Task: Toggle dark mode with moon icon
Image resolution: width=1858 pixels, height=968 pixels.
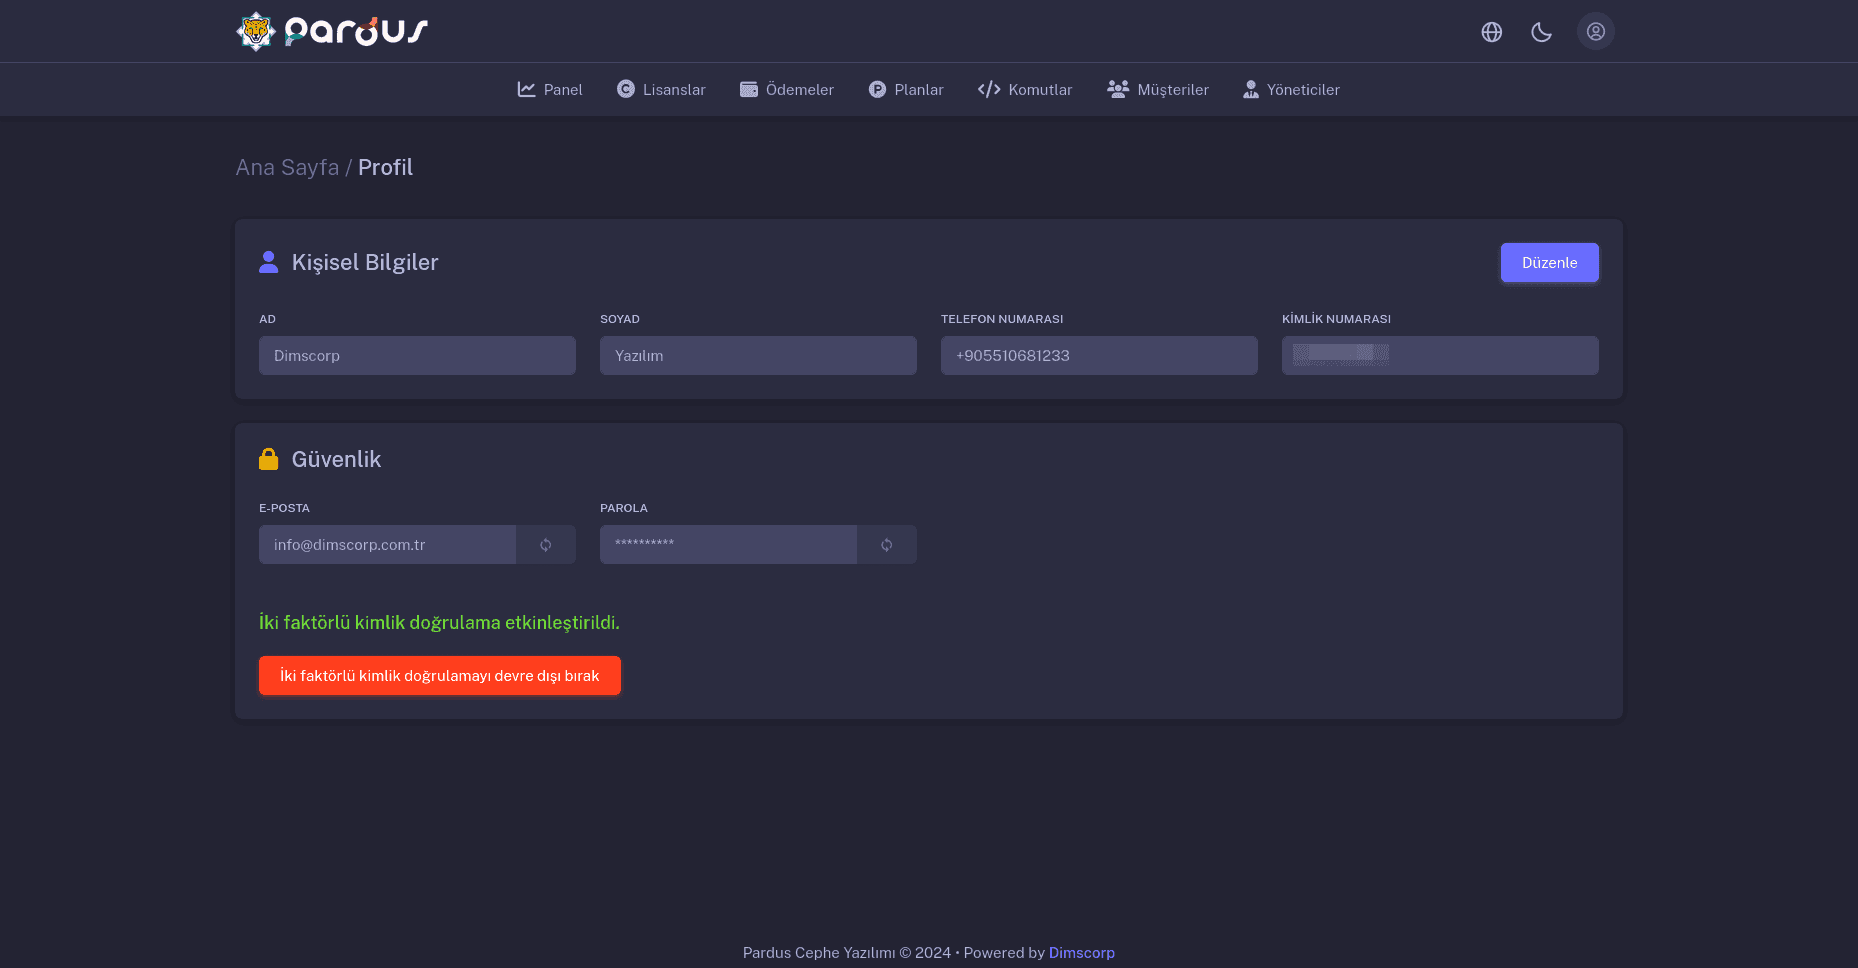Action: coord(1541,32)
